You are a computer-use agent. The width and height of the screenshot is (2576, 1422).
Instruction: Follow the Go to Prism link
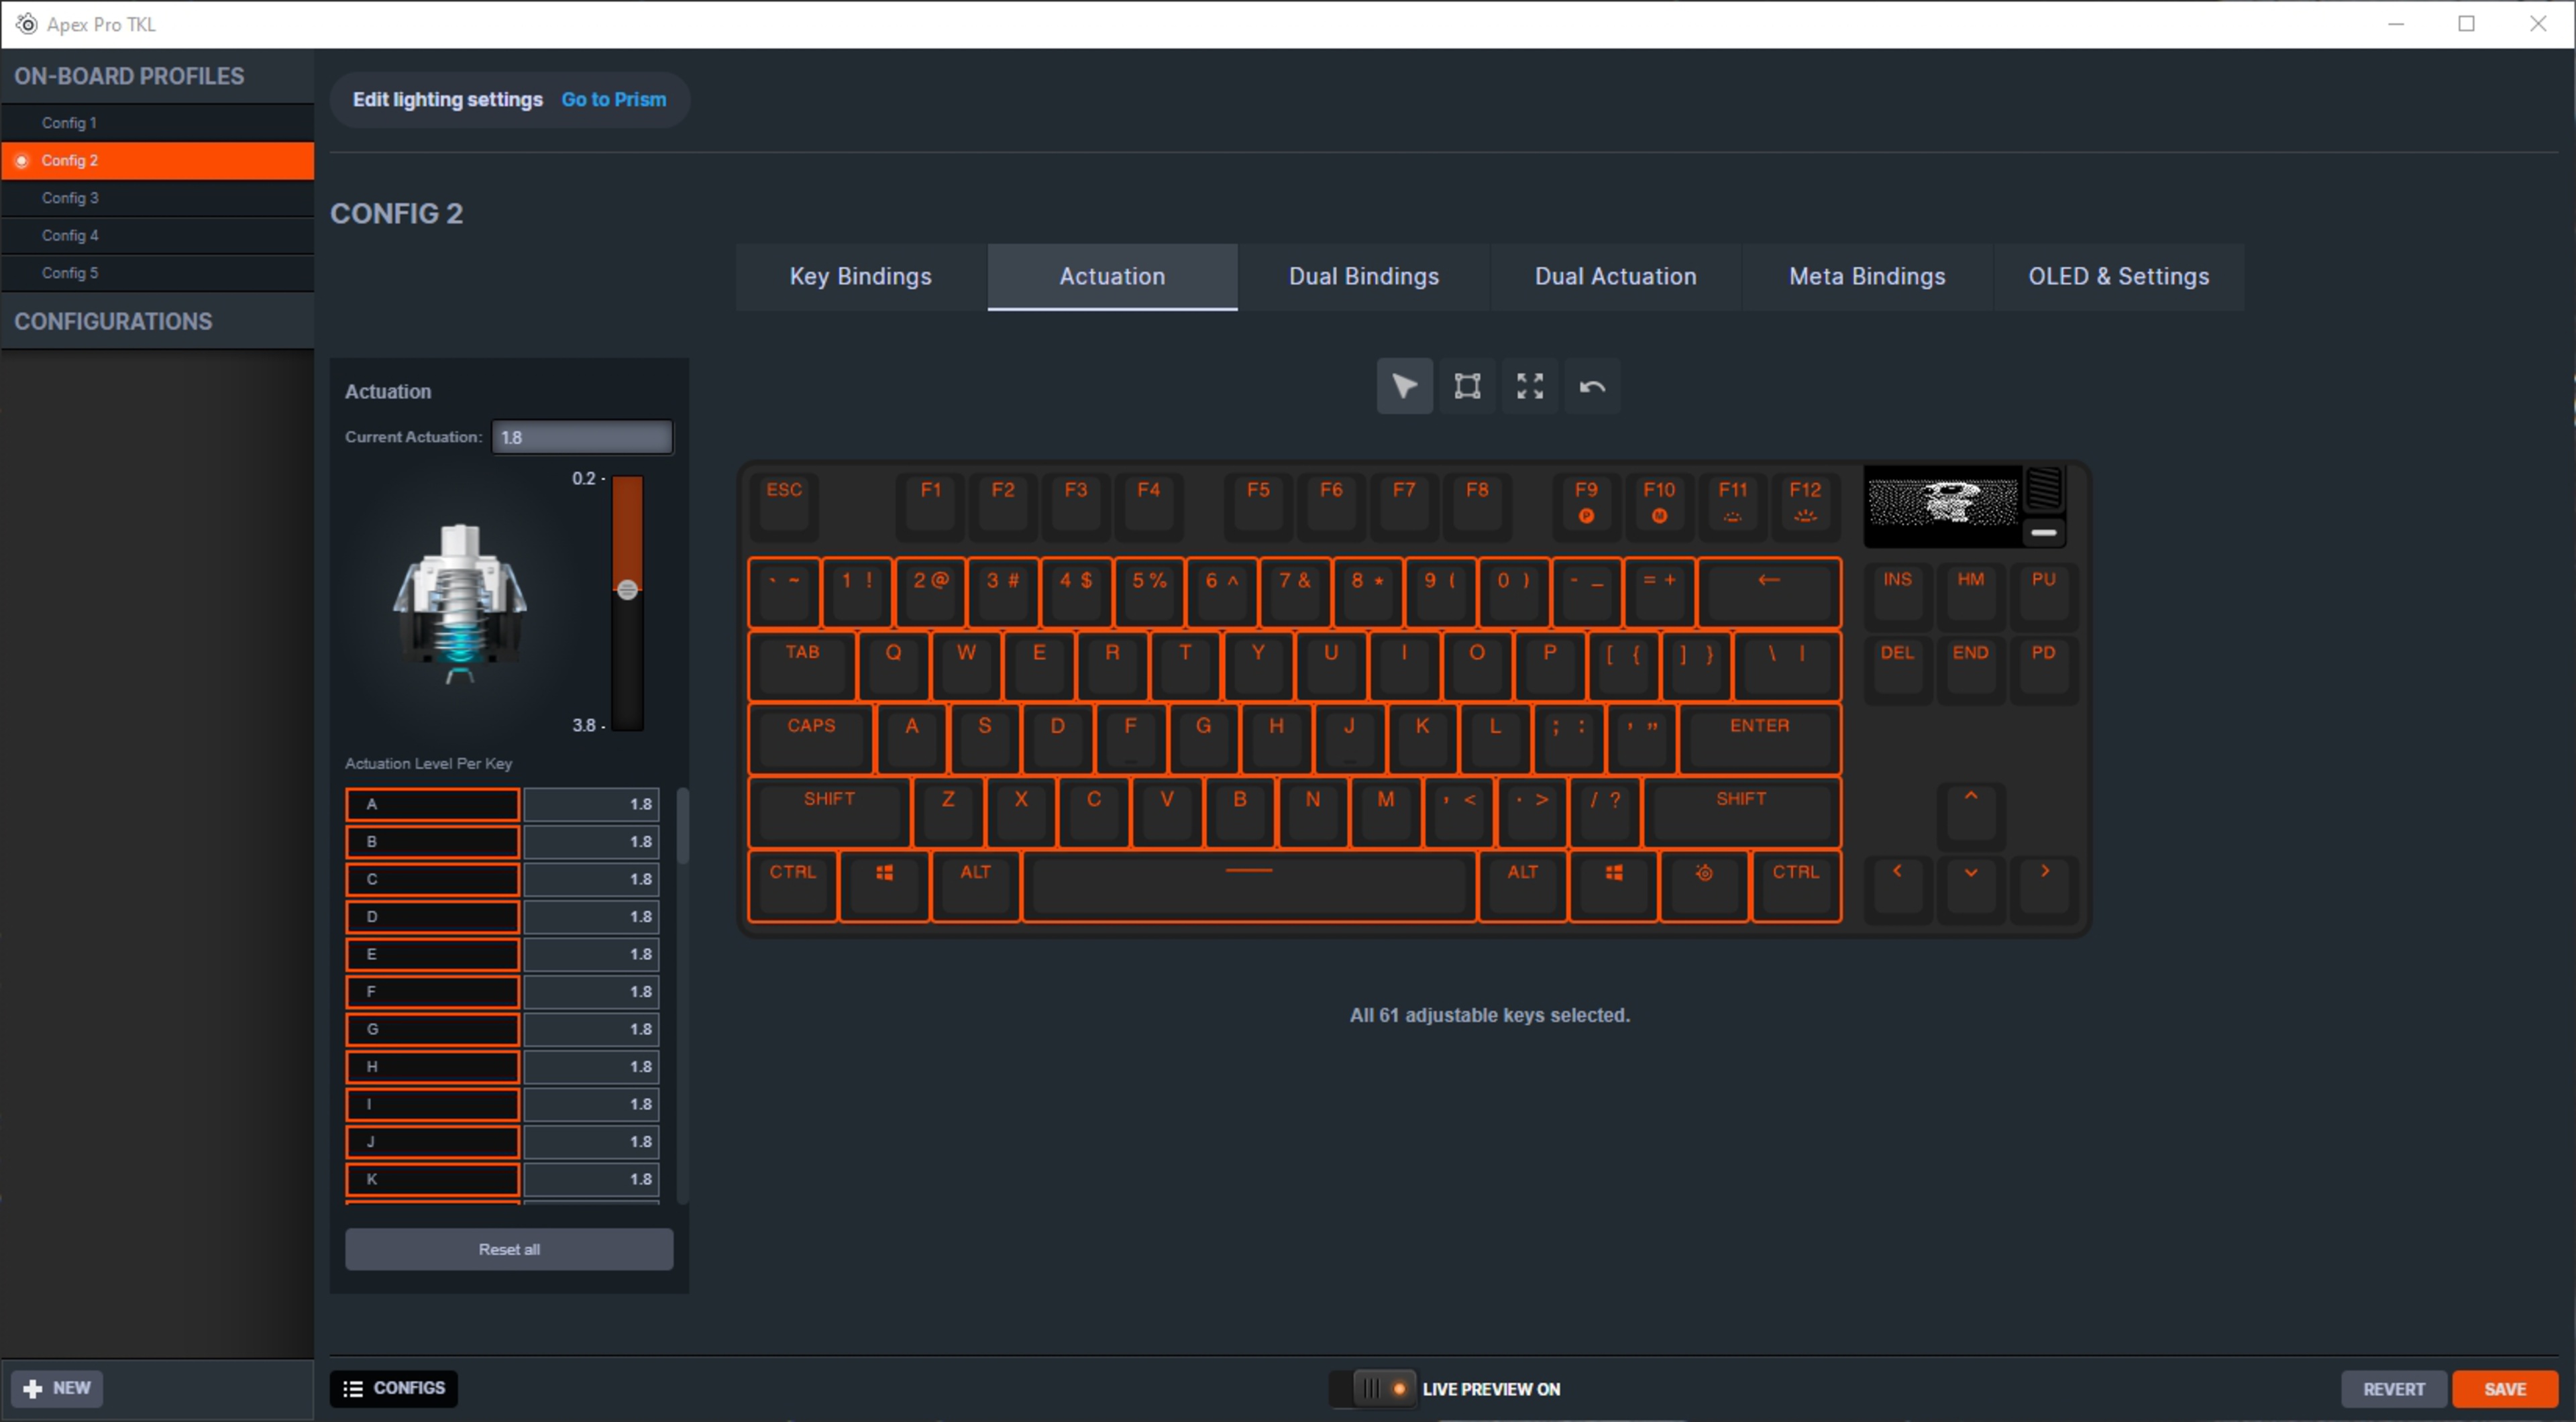click(613, 100)
